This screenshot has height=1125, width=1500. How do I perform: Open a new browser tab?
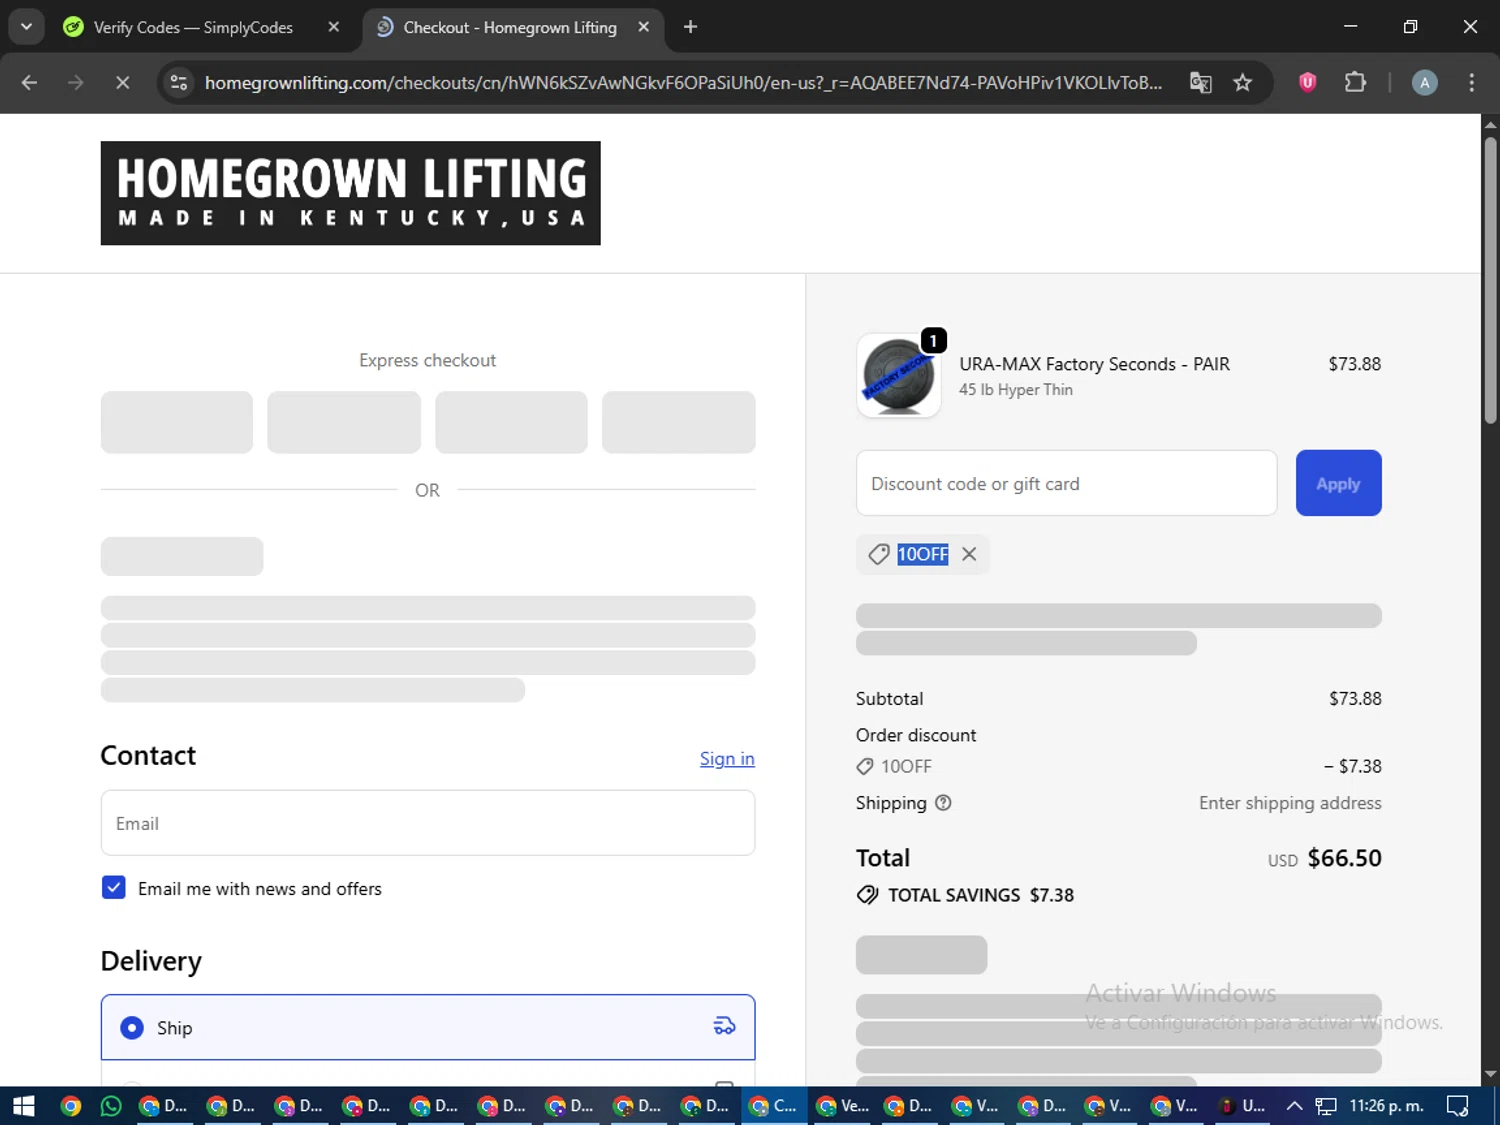pos(690,27)
